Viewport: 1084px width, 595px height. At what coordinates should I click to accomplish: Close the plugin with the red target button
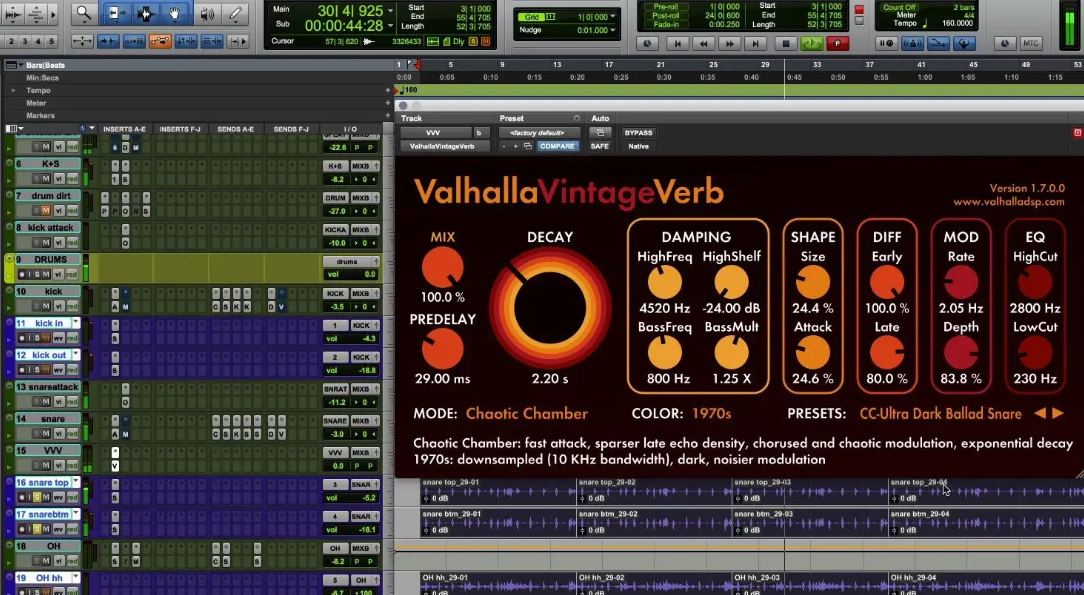click(1077, 133)
